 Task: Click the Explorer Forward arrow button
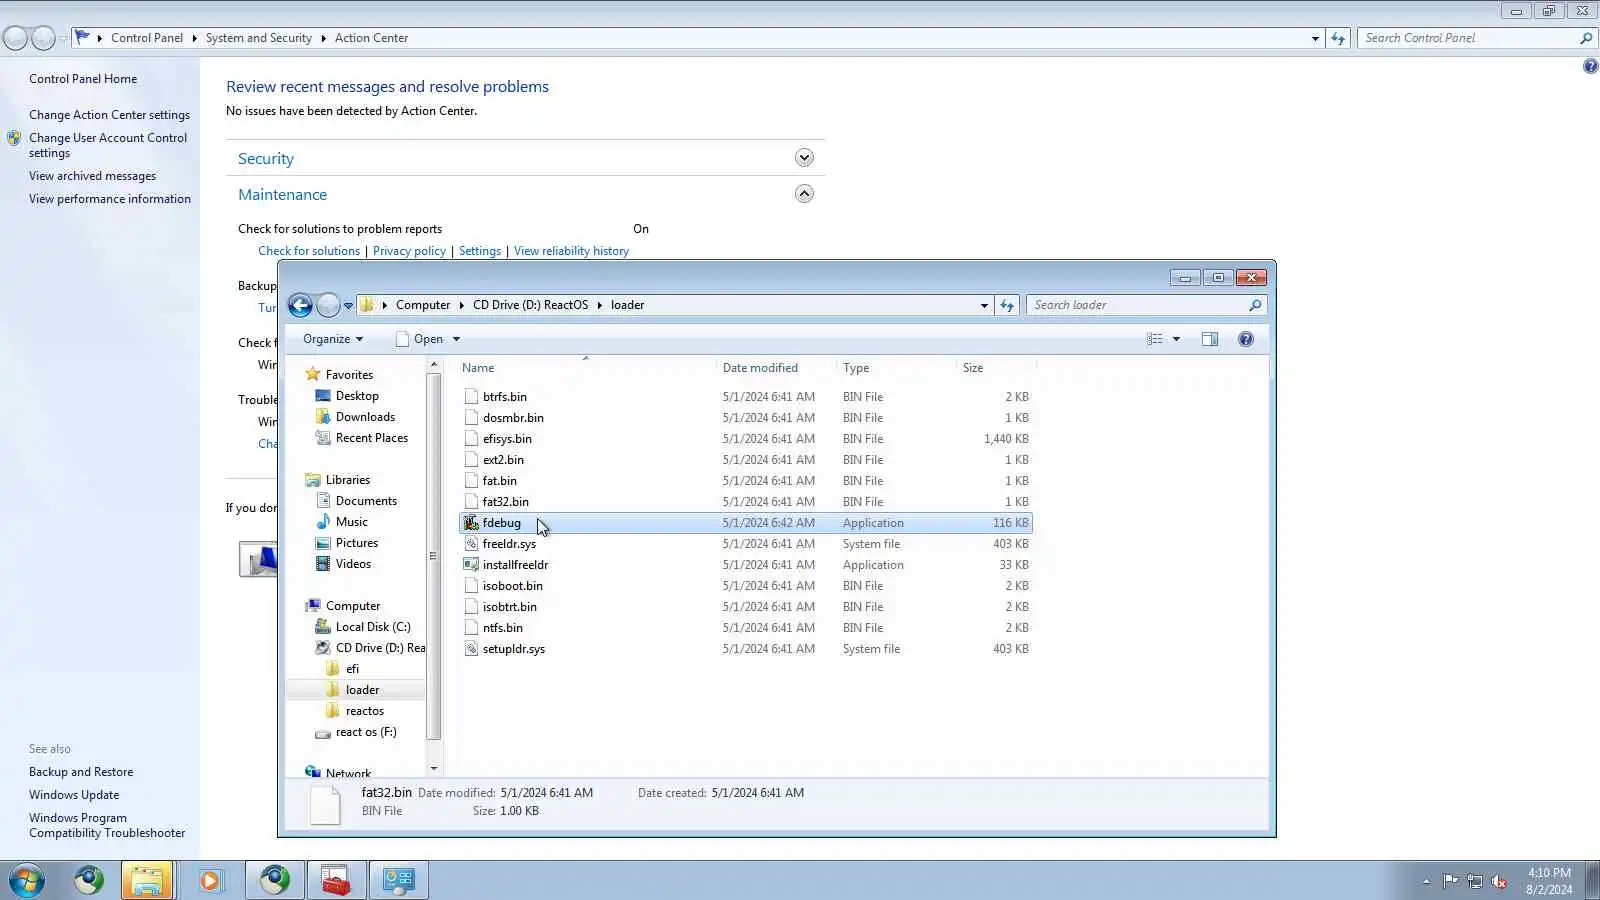point(328,306)
